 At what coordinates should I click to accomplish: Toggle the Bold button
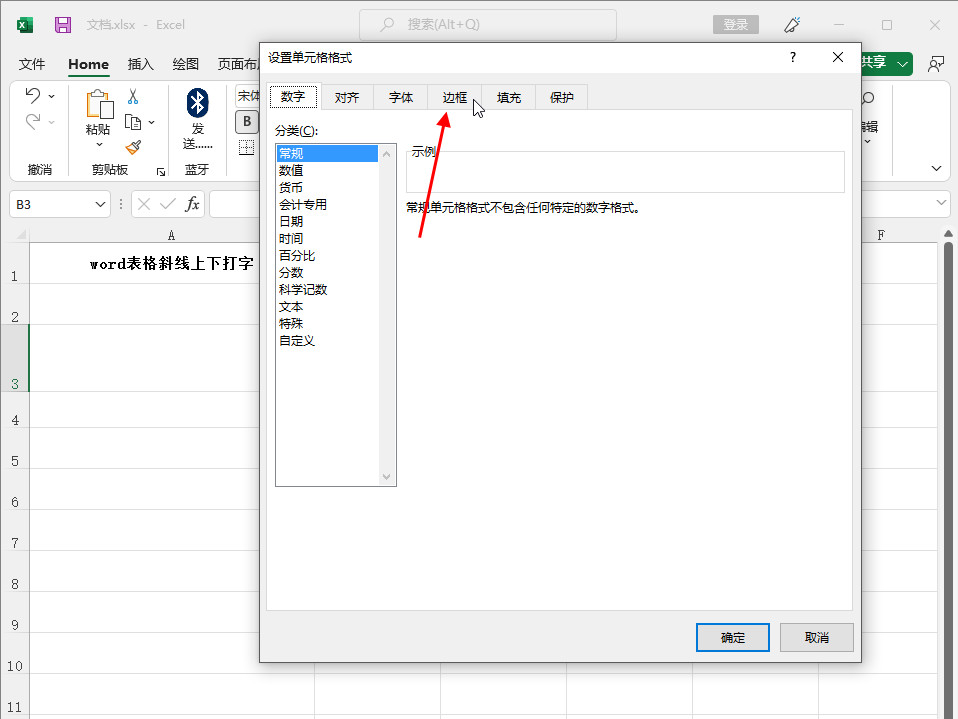pyautogui.click(x=247, y=122)
